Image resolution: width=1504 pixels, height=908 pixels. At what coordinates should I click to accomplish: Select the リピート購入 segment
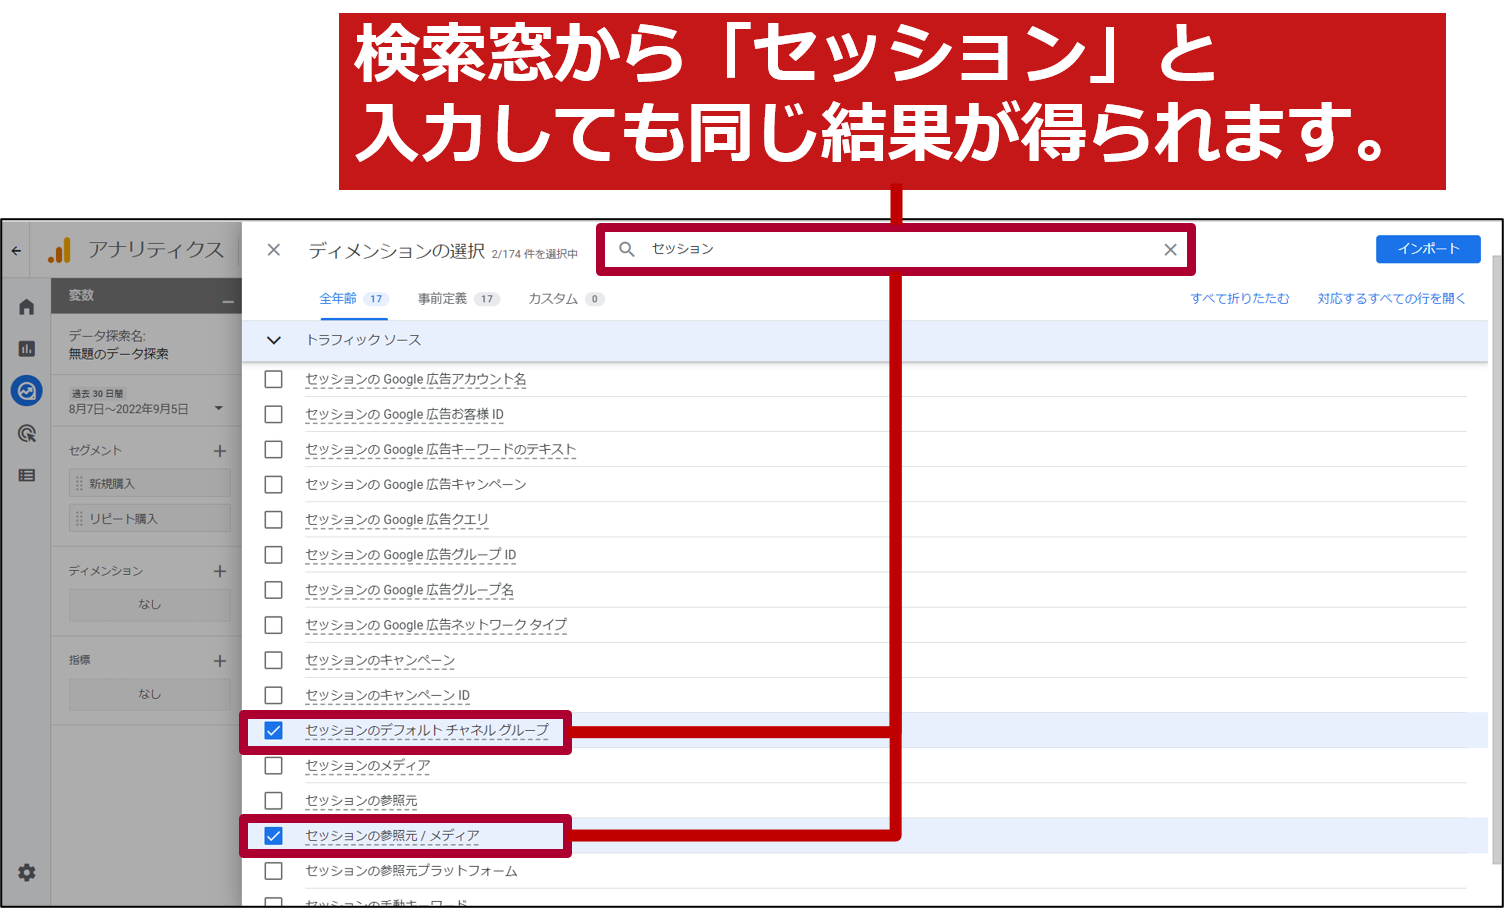tap(150, 519)
